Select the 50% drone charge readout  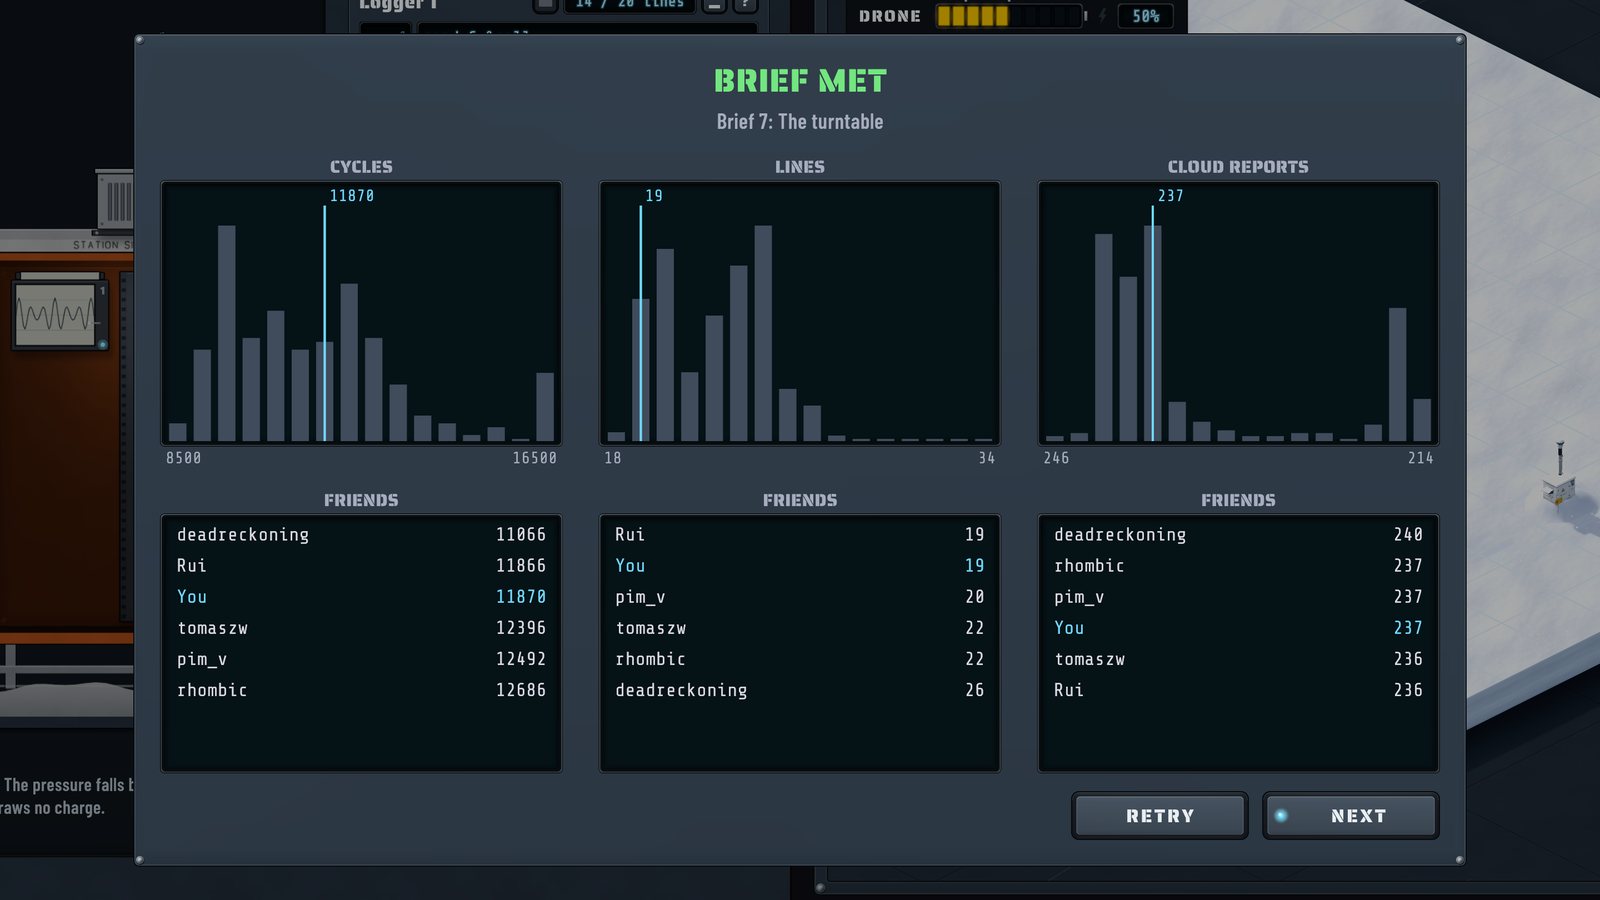coord(1145,16)
